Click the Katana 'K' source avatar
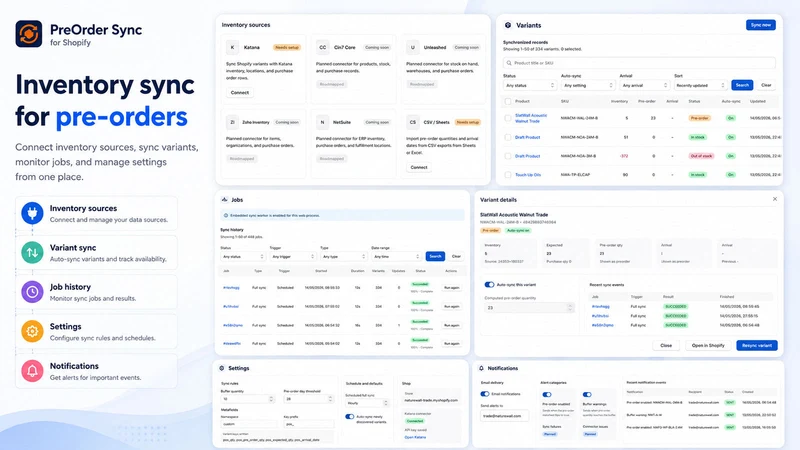Image resolution: width=800 pixels, height=450 pixels. pos(232,47)
